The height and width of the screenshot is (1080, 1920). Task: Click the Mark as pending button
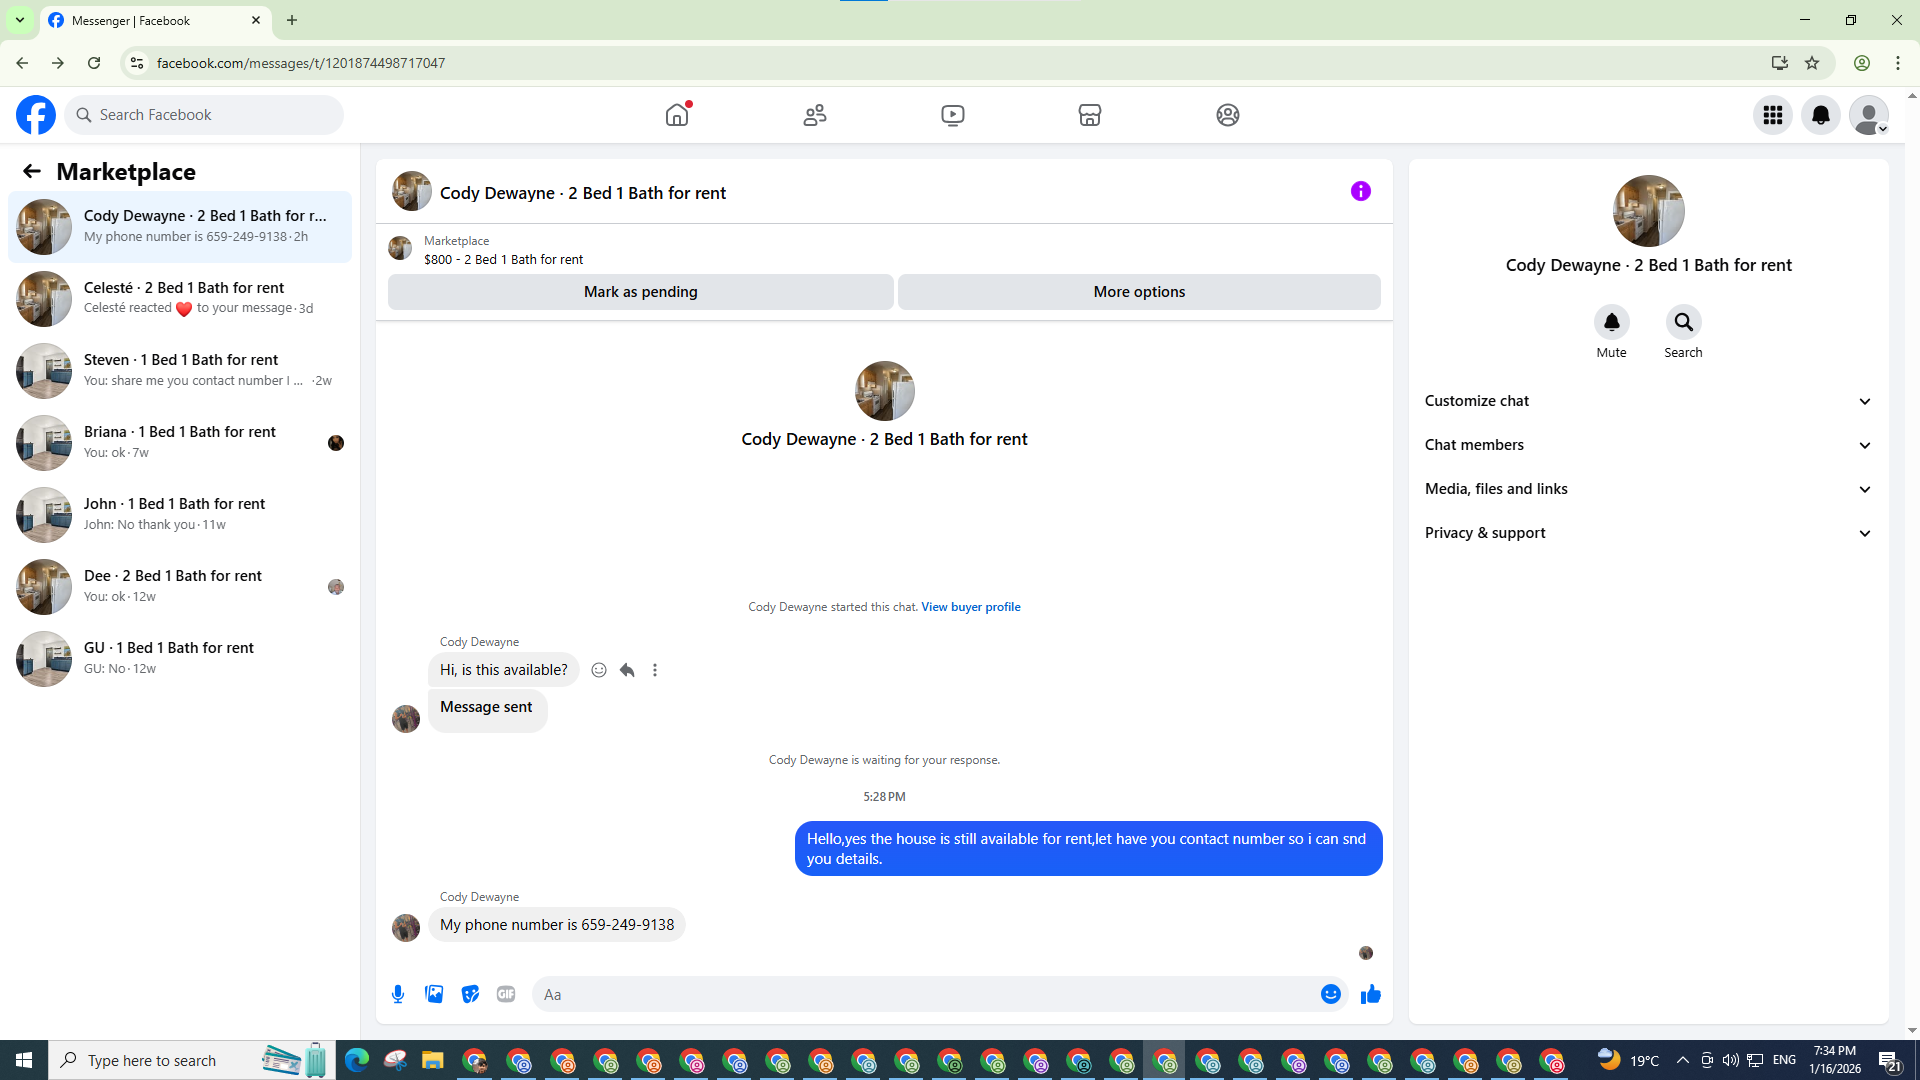640,292
